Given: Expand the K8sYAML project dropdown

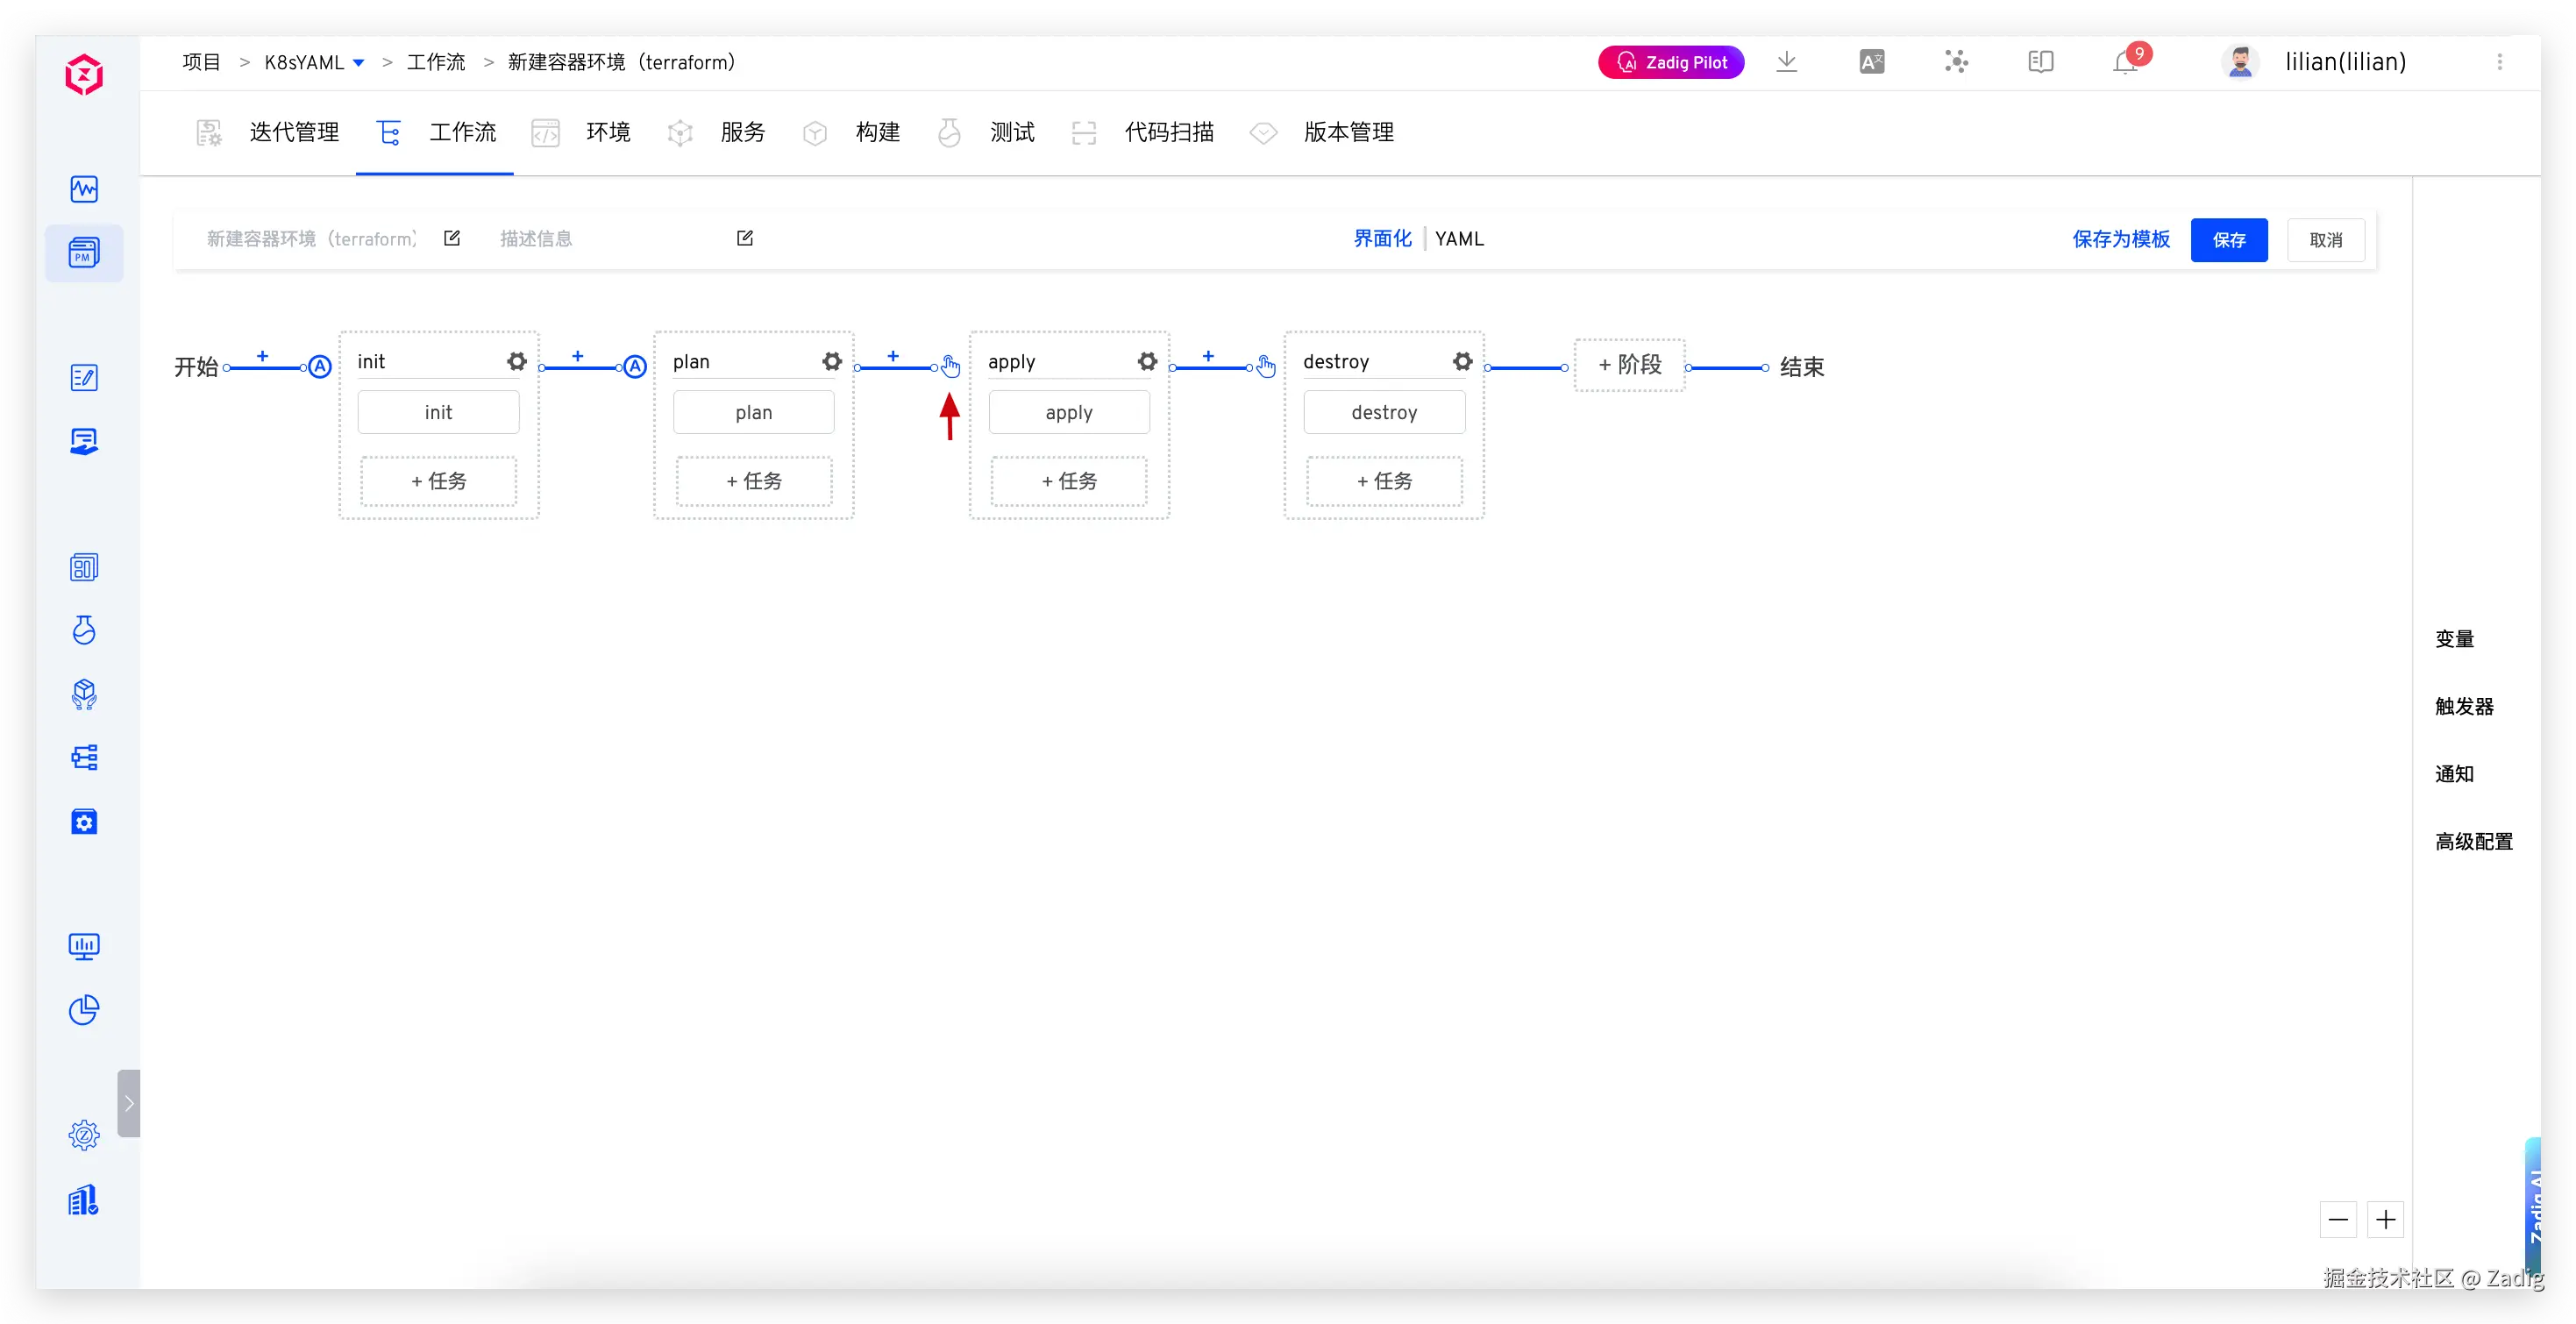Looking at the screenshot, I should coord(359,63).
